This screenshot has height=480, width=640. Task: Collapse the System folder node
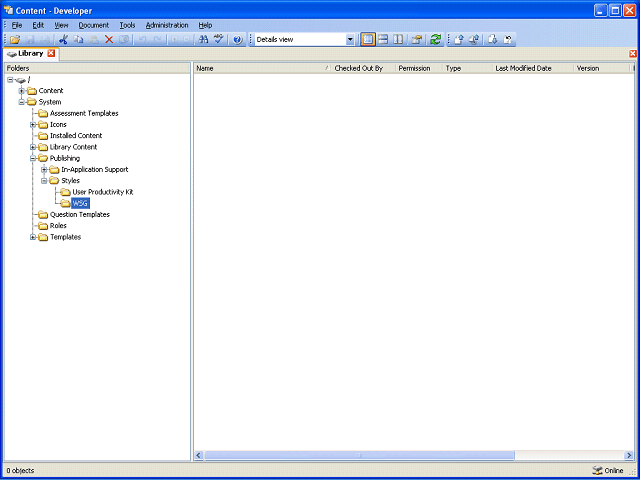coord(22,102)
